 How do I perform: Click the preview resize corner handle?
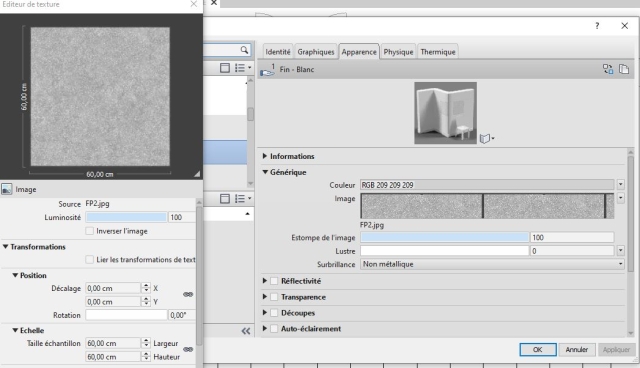point(197,173)
